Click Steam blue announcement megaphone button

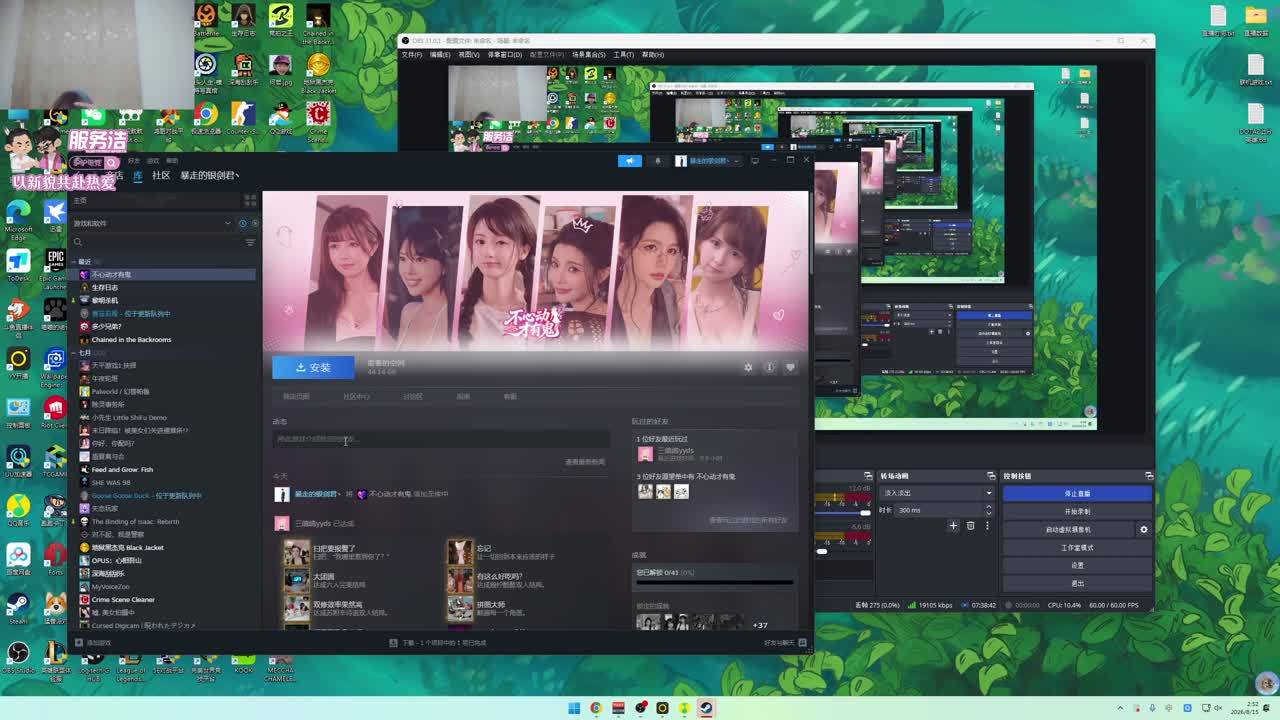(x=630, y=160)
